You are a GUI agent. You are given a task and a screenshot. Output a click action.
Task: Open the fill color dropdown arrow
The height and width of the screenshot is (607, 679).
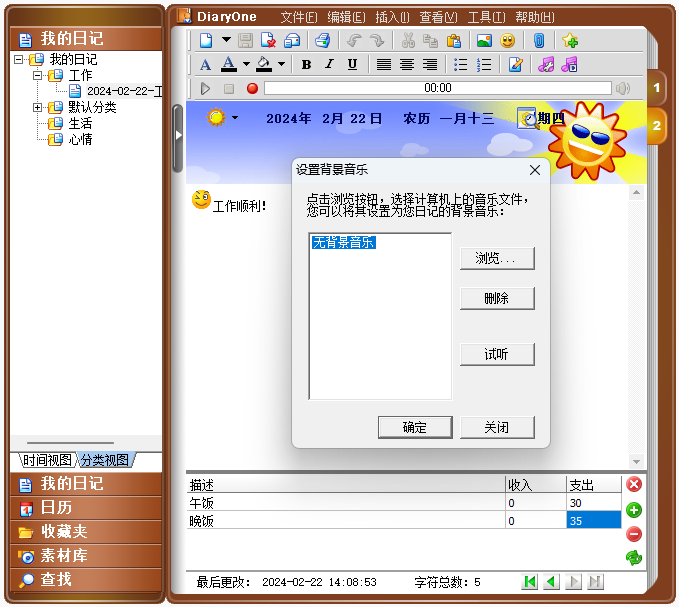click(x=281, y=64)
